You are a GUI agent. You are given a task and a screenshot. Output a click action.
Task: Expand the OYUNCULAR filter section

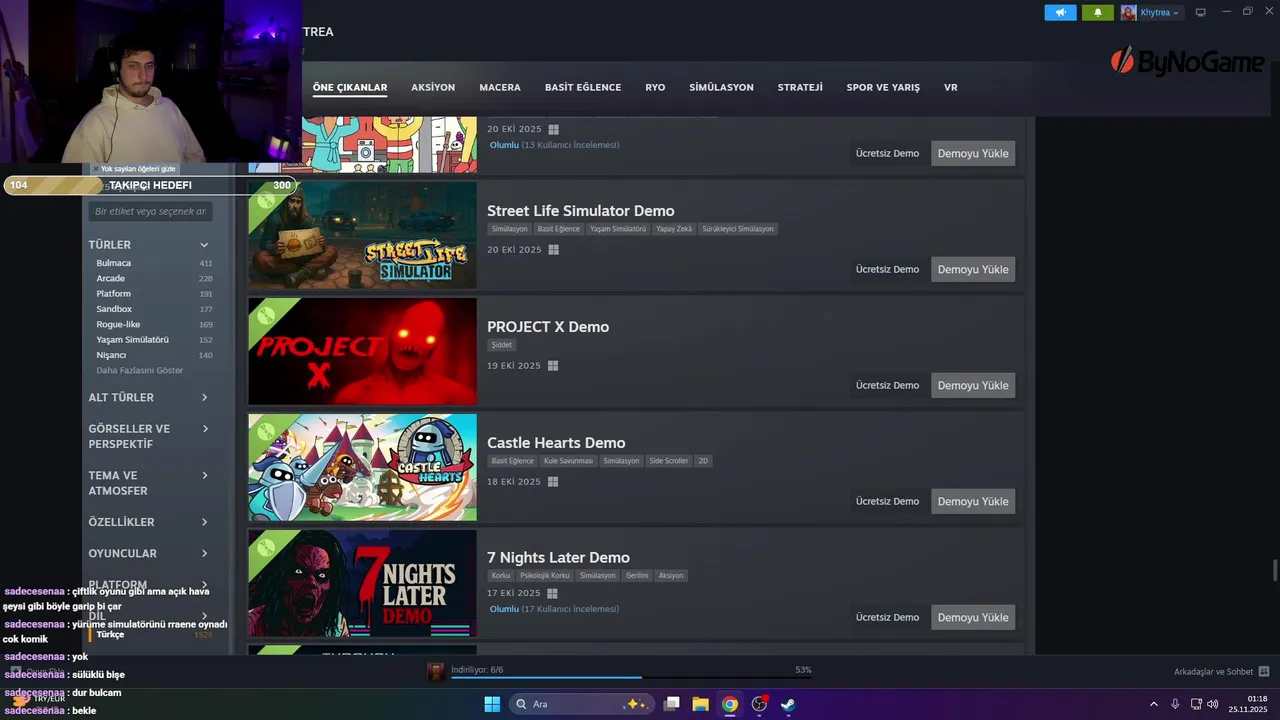point(204,554)
